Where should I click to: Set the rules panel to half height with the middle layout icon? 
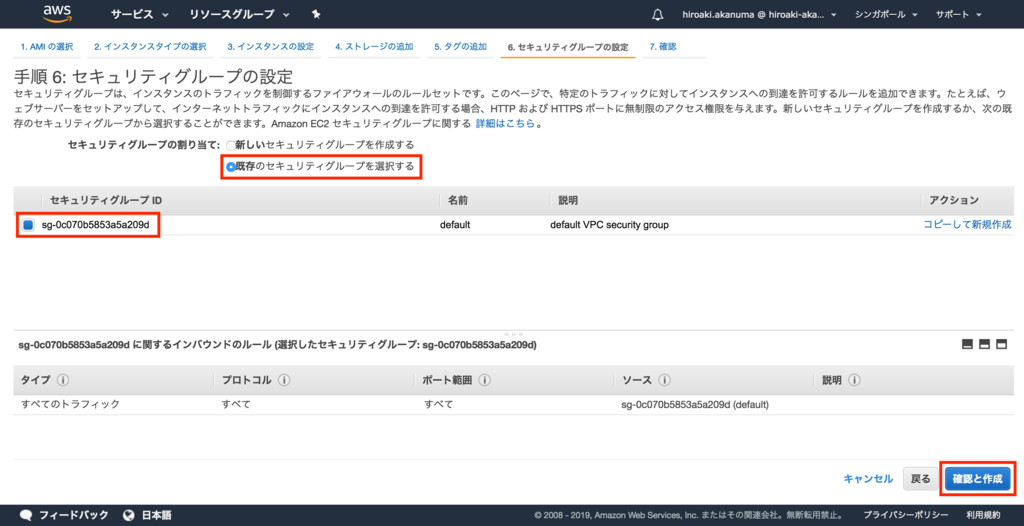[x=985, y=344]
